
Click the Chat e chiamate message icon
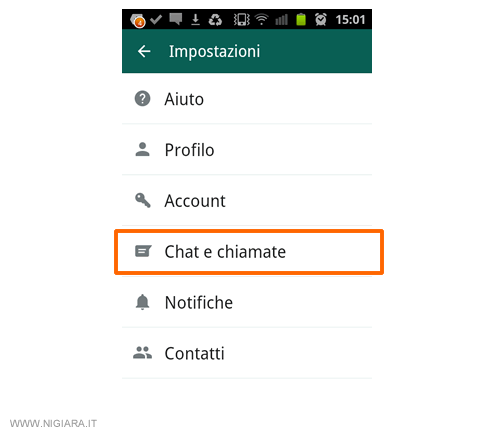pyautogui.click(x=143, y=251)
